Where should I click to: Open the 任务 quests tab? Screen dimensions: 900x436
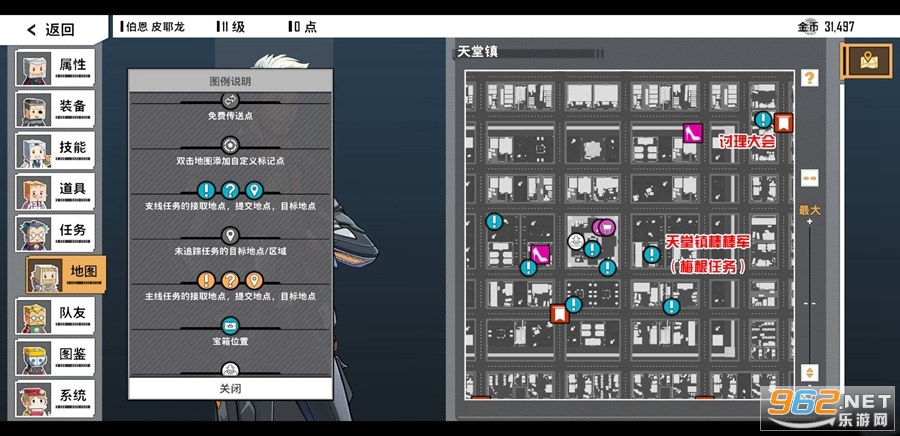click(55, 232)
